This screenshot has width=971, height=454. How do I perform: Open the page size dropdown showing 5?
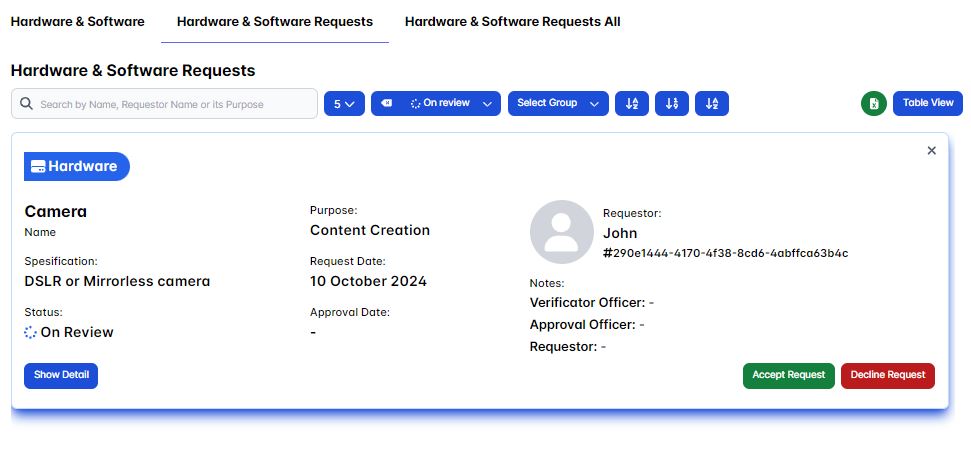(x=344, y=103)
